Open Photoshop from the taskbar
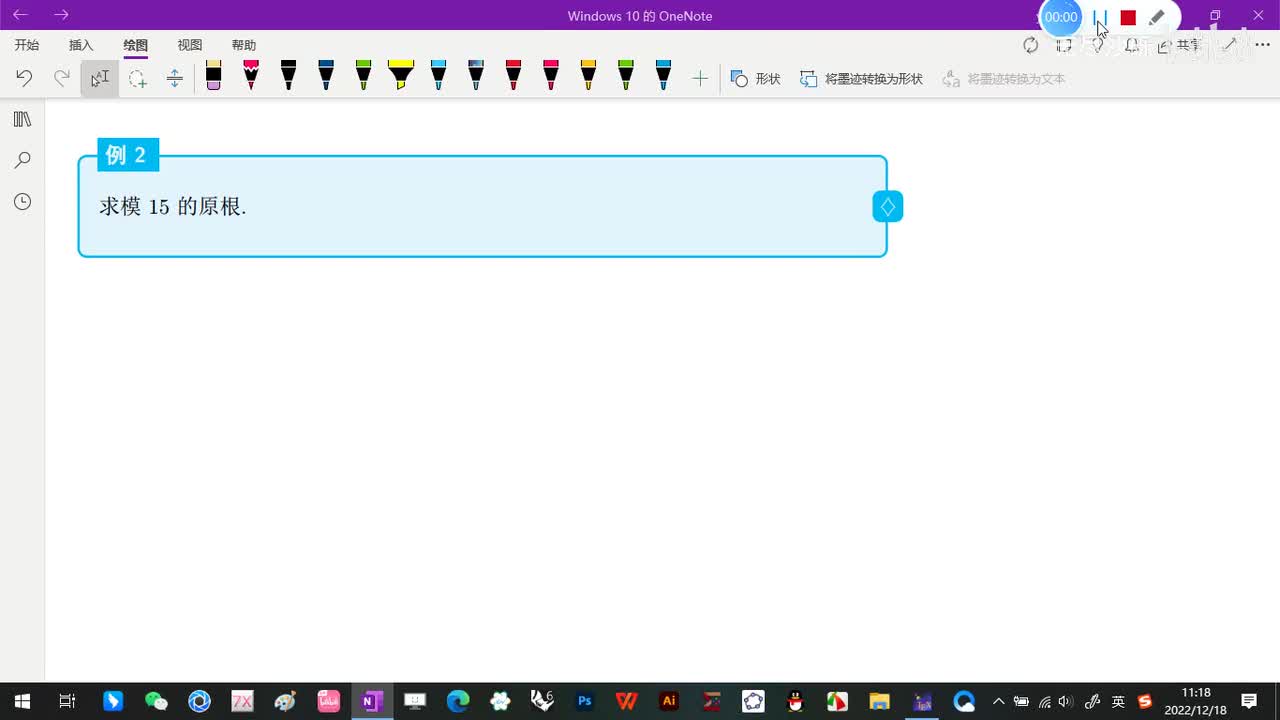The width and height of the screenshot is (1280, 720). [585, 701]
